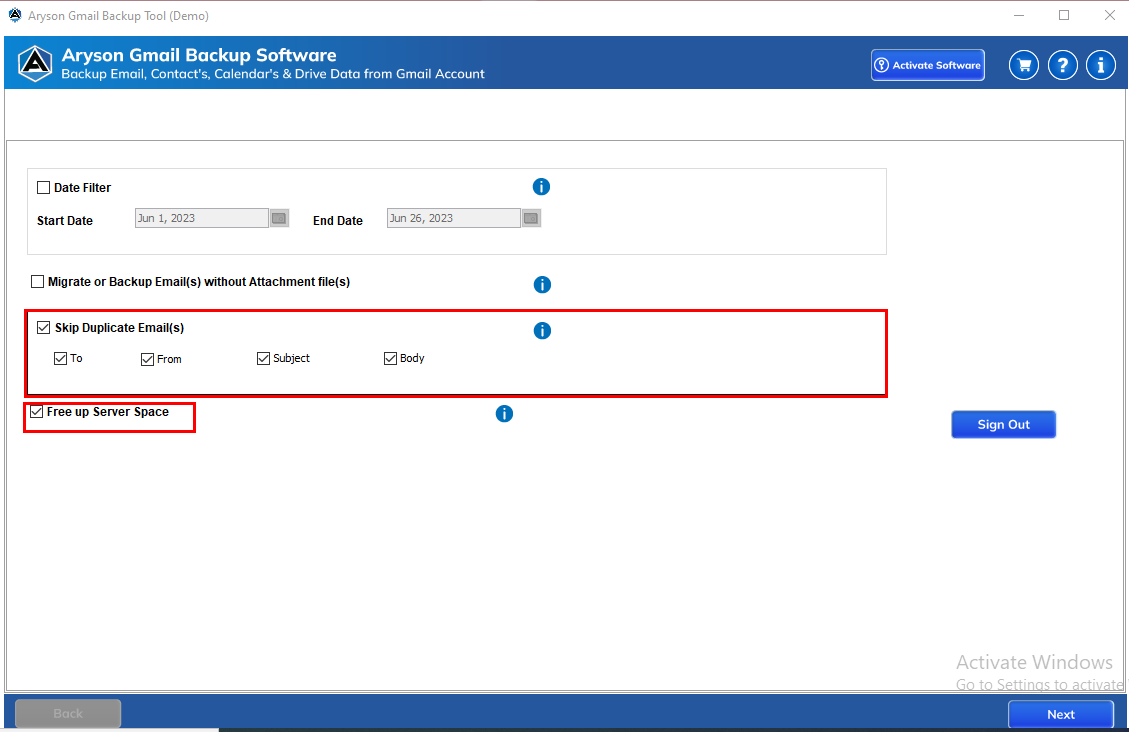1129x732 pixels.
Task: Toggle the From duplicate criterion checkbox
Action: 148,359
